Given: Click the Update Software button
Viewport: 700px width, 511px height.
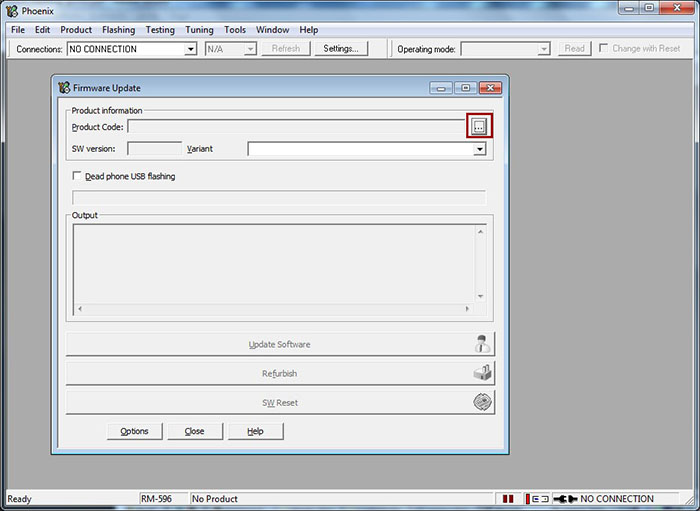Looking at the screenshot, I should tap(280, 344).
